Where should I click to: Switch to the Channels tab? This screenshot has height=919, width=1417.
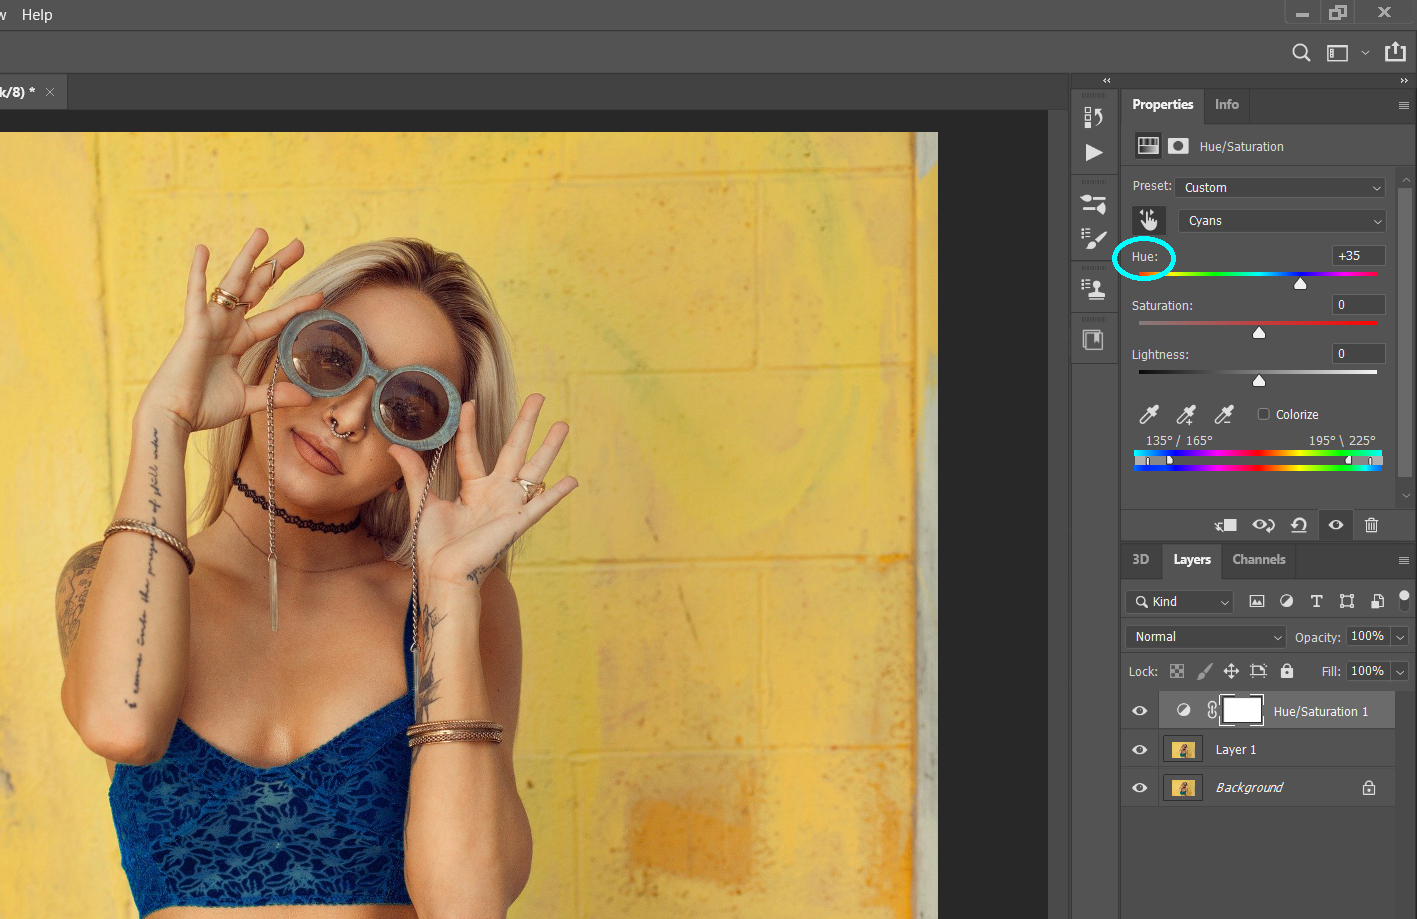click(1259, 559)
